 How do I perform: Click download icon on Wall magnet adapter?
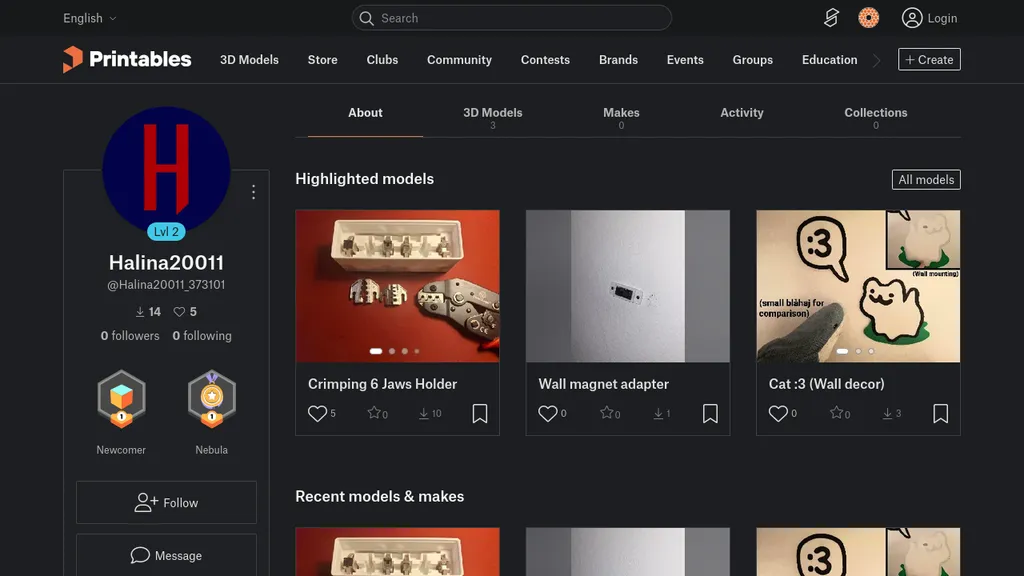point(658,413)
